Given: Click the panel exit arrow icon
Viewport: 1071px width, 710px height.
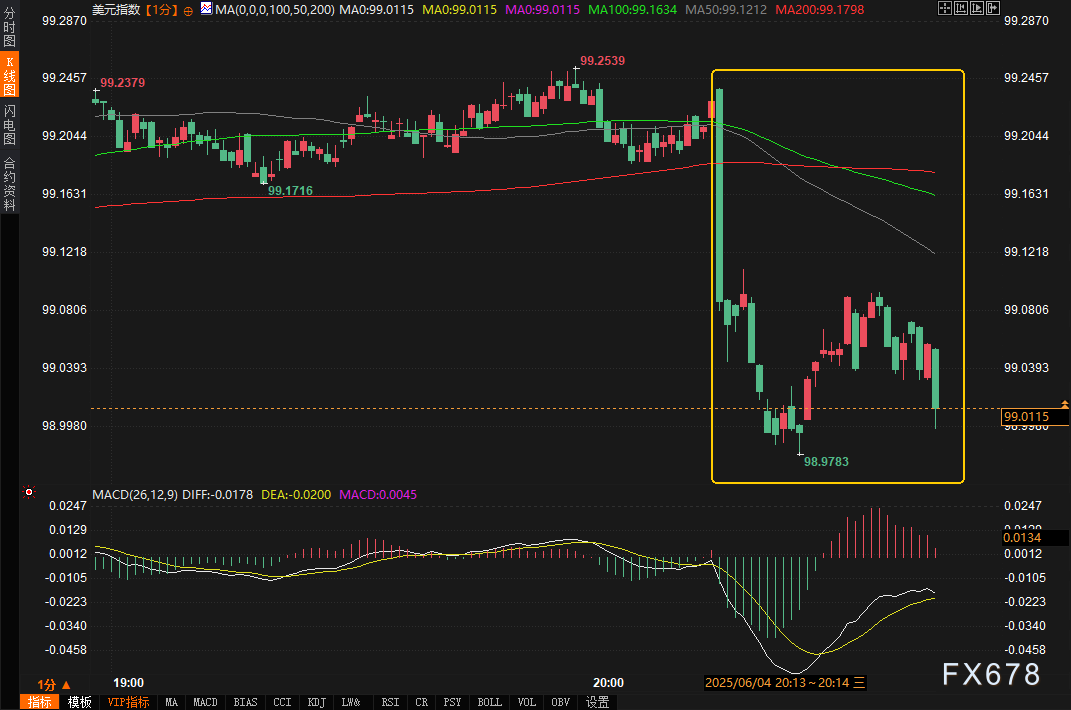Looking at the screenshot, I should [994, 7].
